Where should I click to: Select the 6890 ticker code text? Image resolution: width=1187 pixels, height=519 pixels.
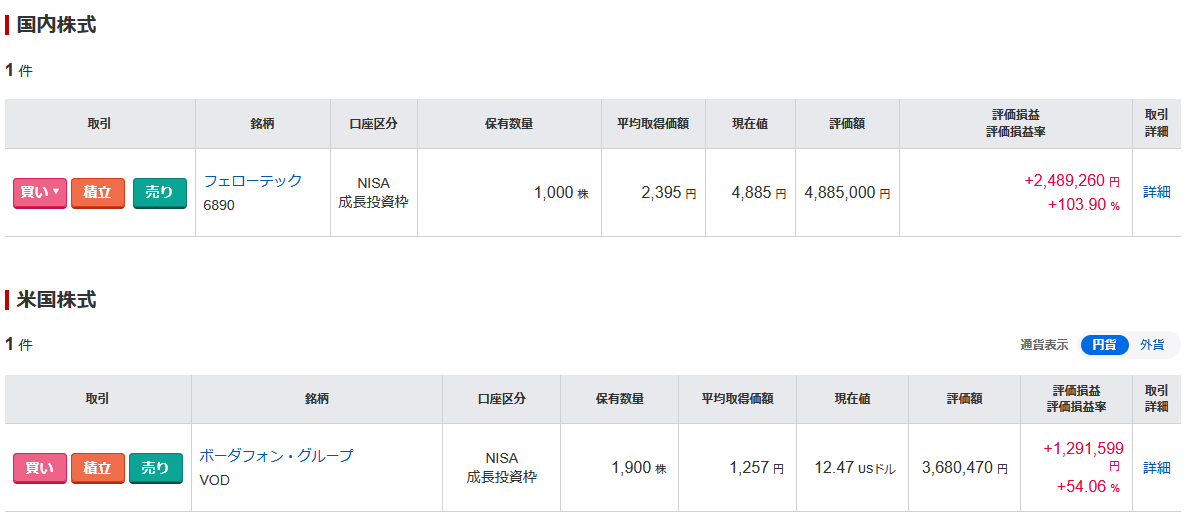[x=219, y=205]
